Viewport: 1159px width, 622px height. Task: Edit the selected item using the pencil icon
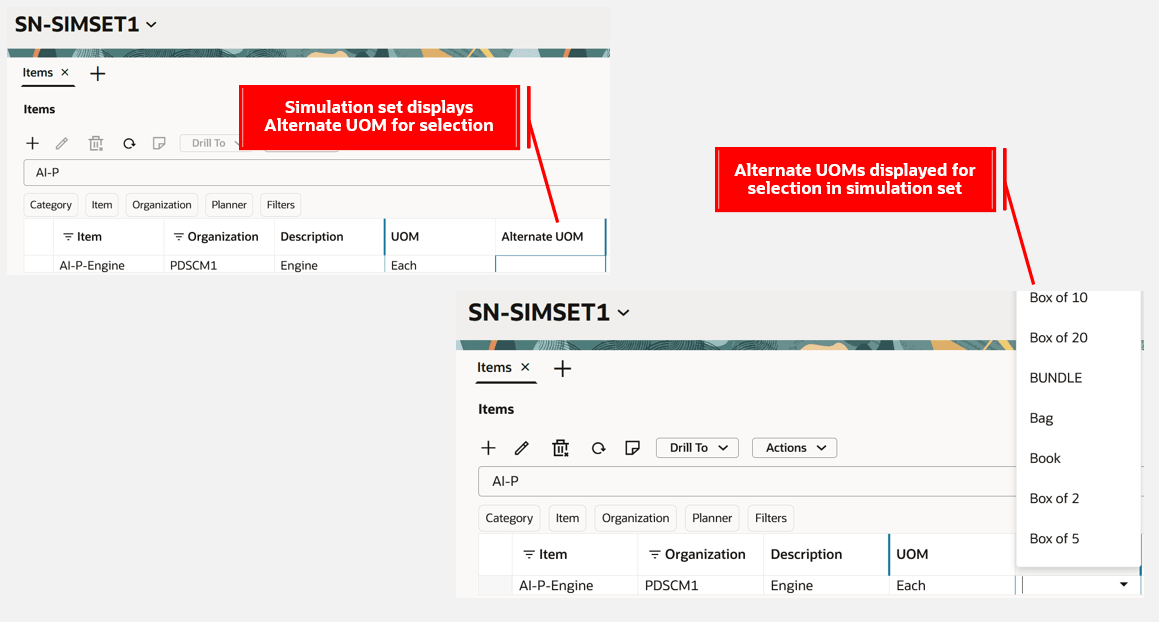(521, 447)
